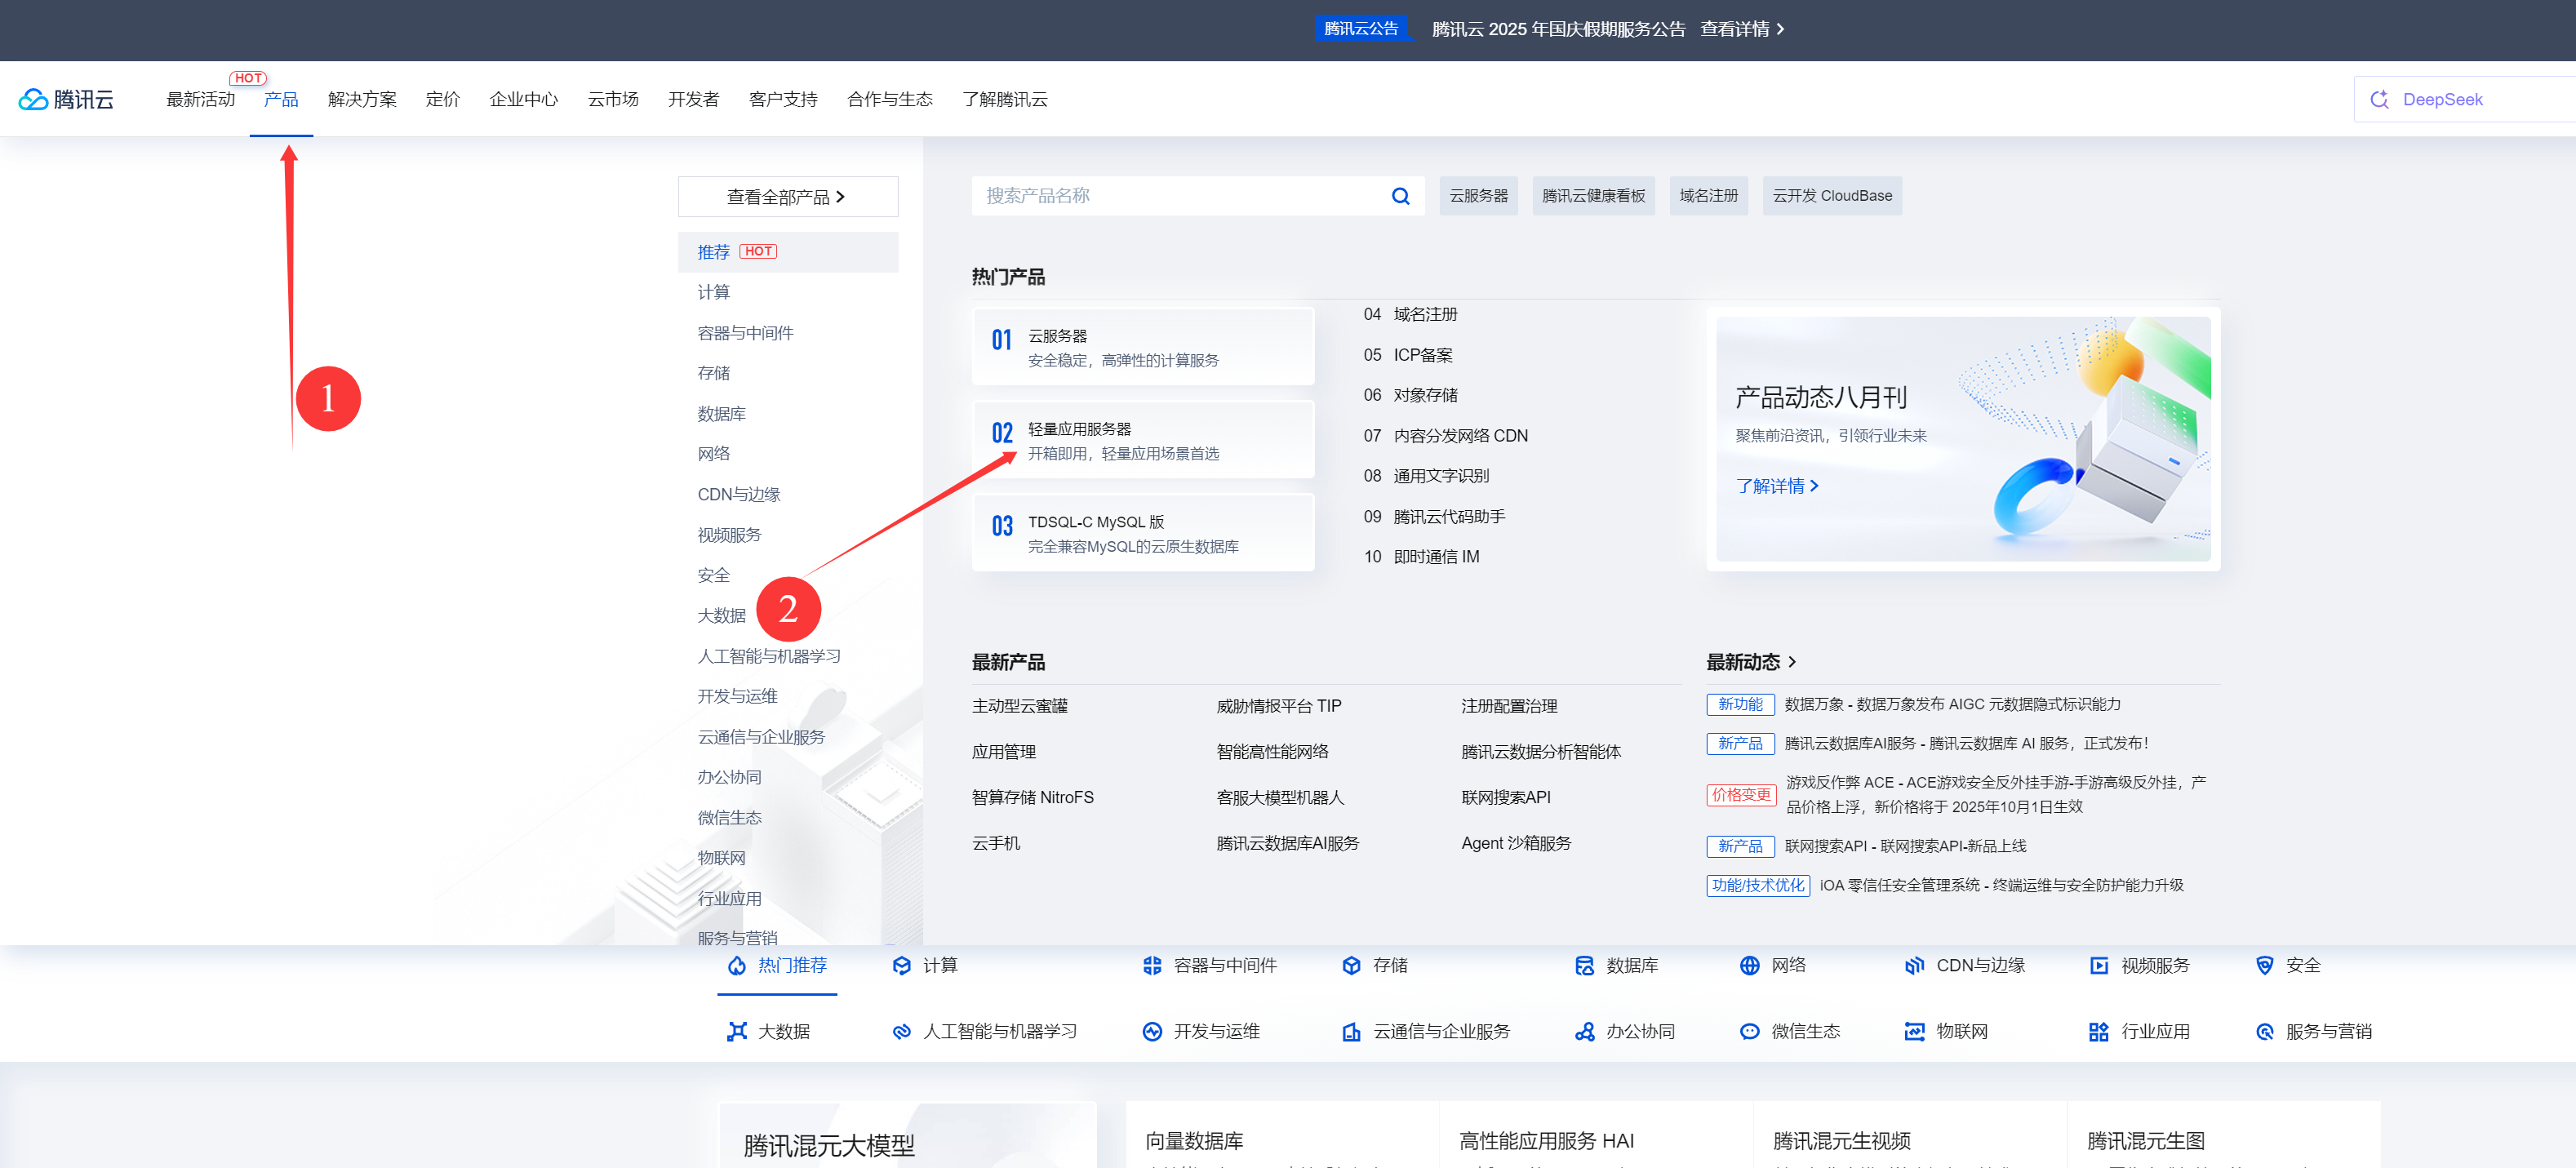The height and width of the screenshot is (1168, 2576).
Task: Click 云服务器 quick tag button
Action: [x=1478, y=196]
